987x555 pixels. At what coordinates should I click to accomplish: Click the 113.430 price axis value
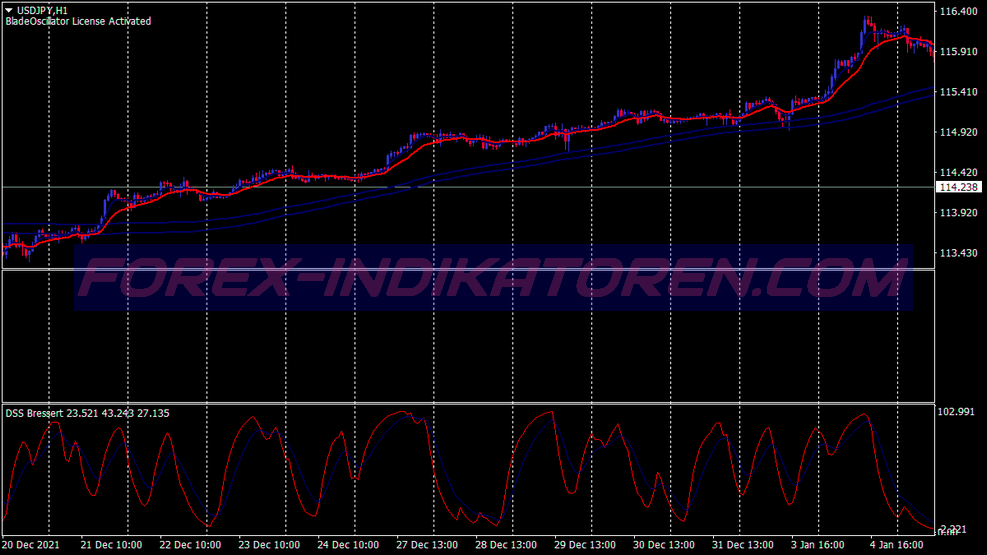[x=958, y=253]
